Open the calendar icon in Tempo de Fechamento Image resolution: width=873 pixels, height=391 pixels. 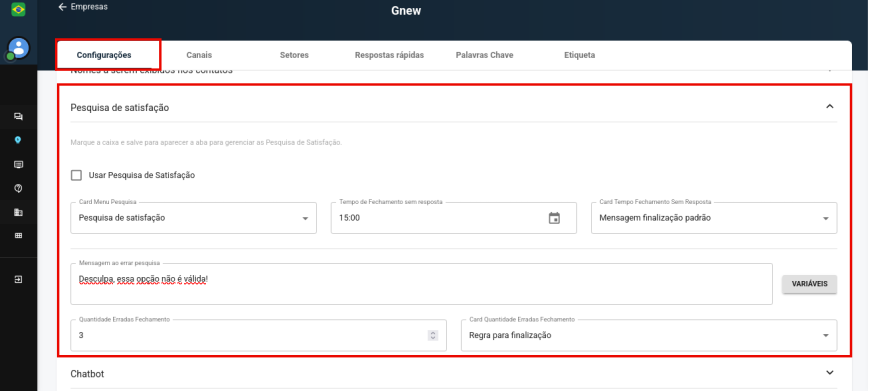point(554,218)
